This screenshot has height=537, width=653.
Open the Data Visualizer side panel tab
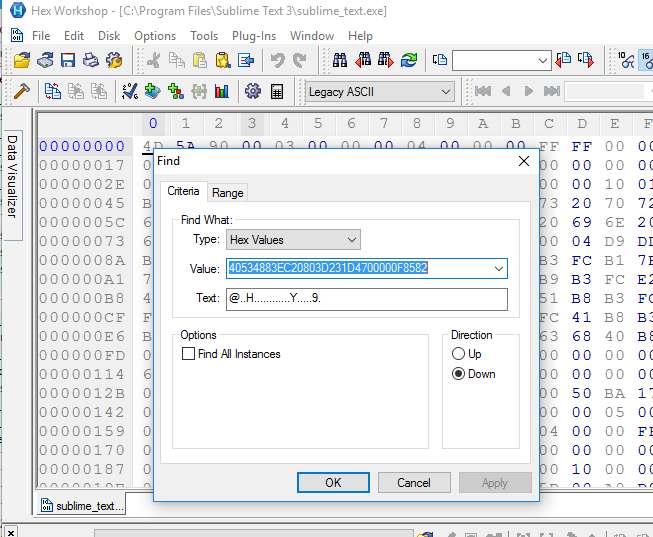click(12, 185)
